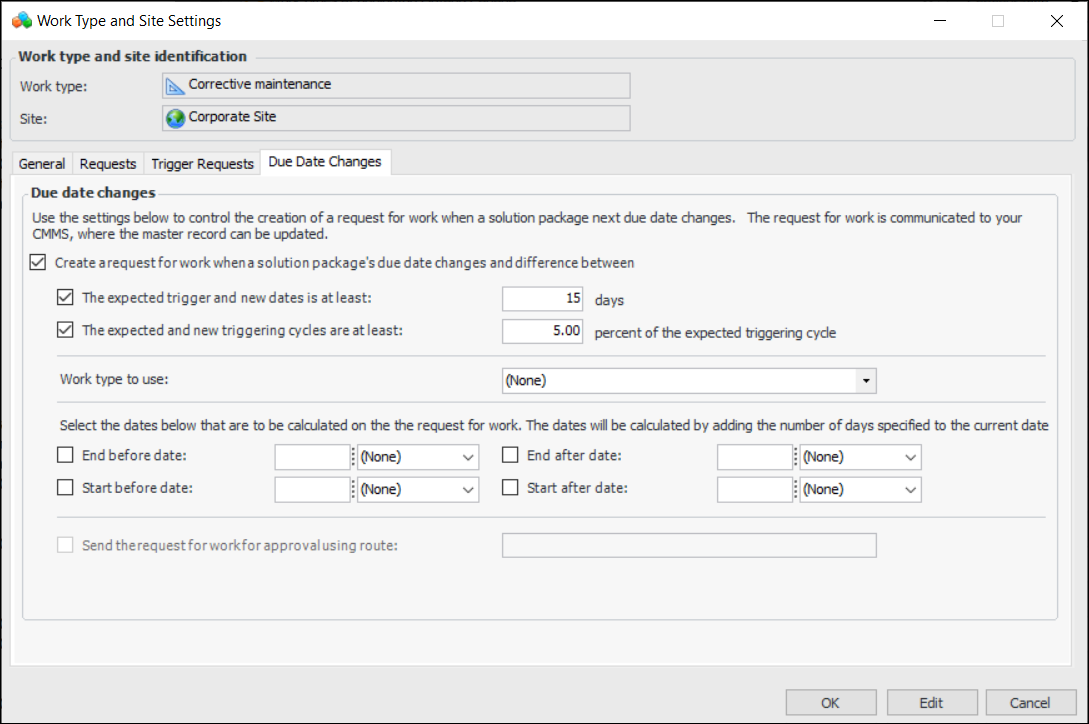Uncheck expected trigger and new dates checkbox

pos(66,297)
